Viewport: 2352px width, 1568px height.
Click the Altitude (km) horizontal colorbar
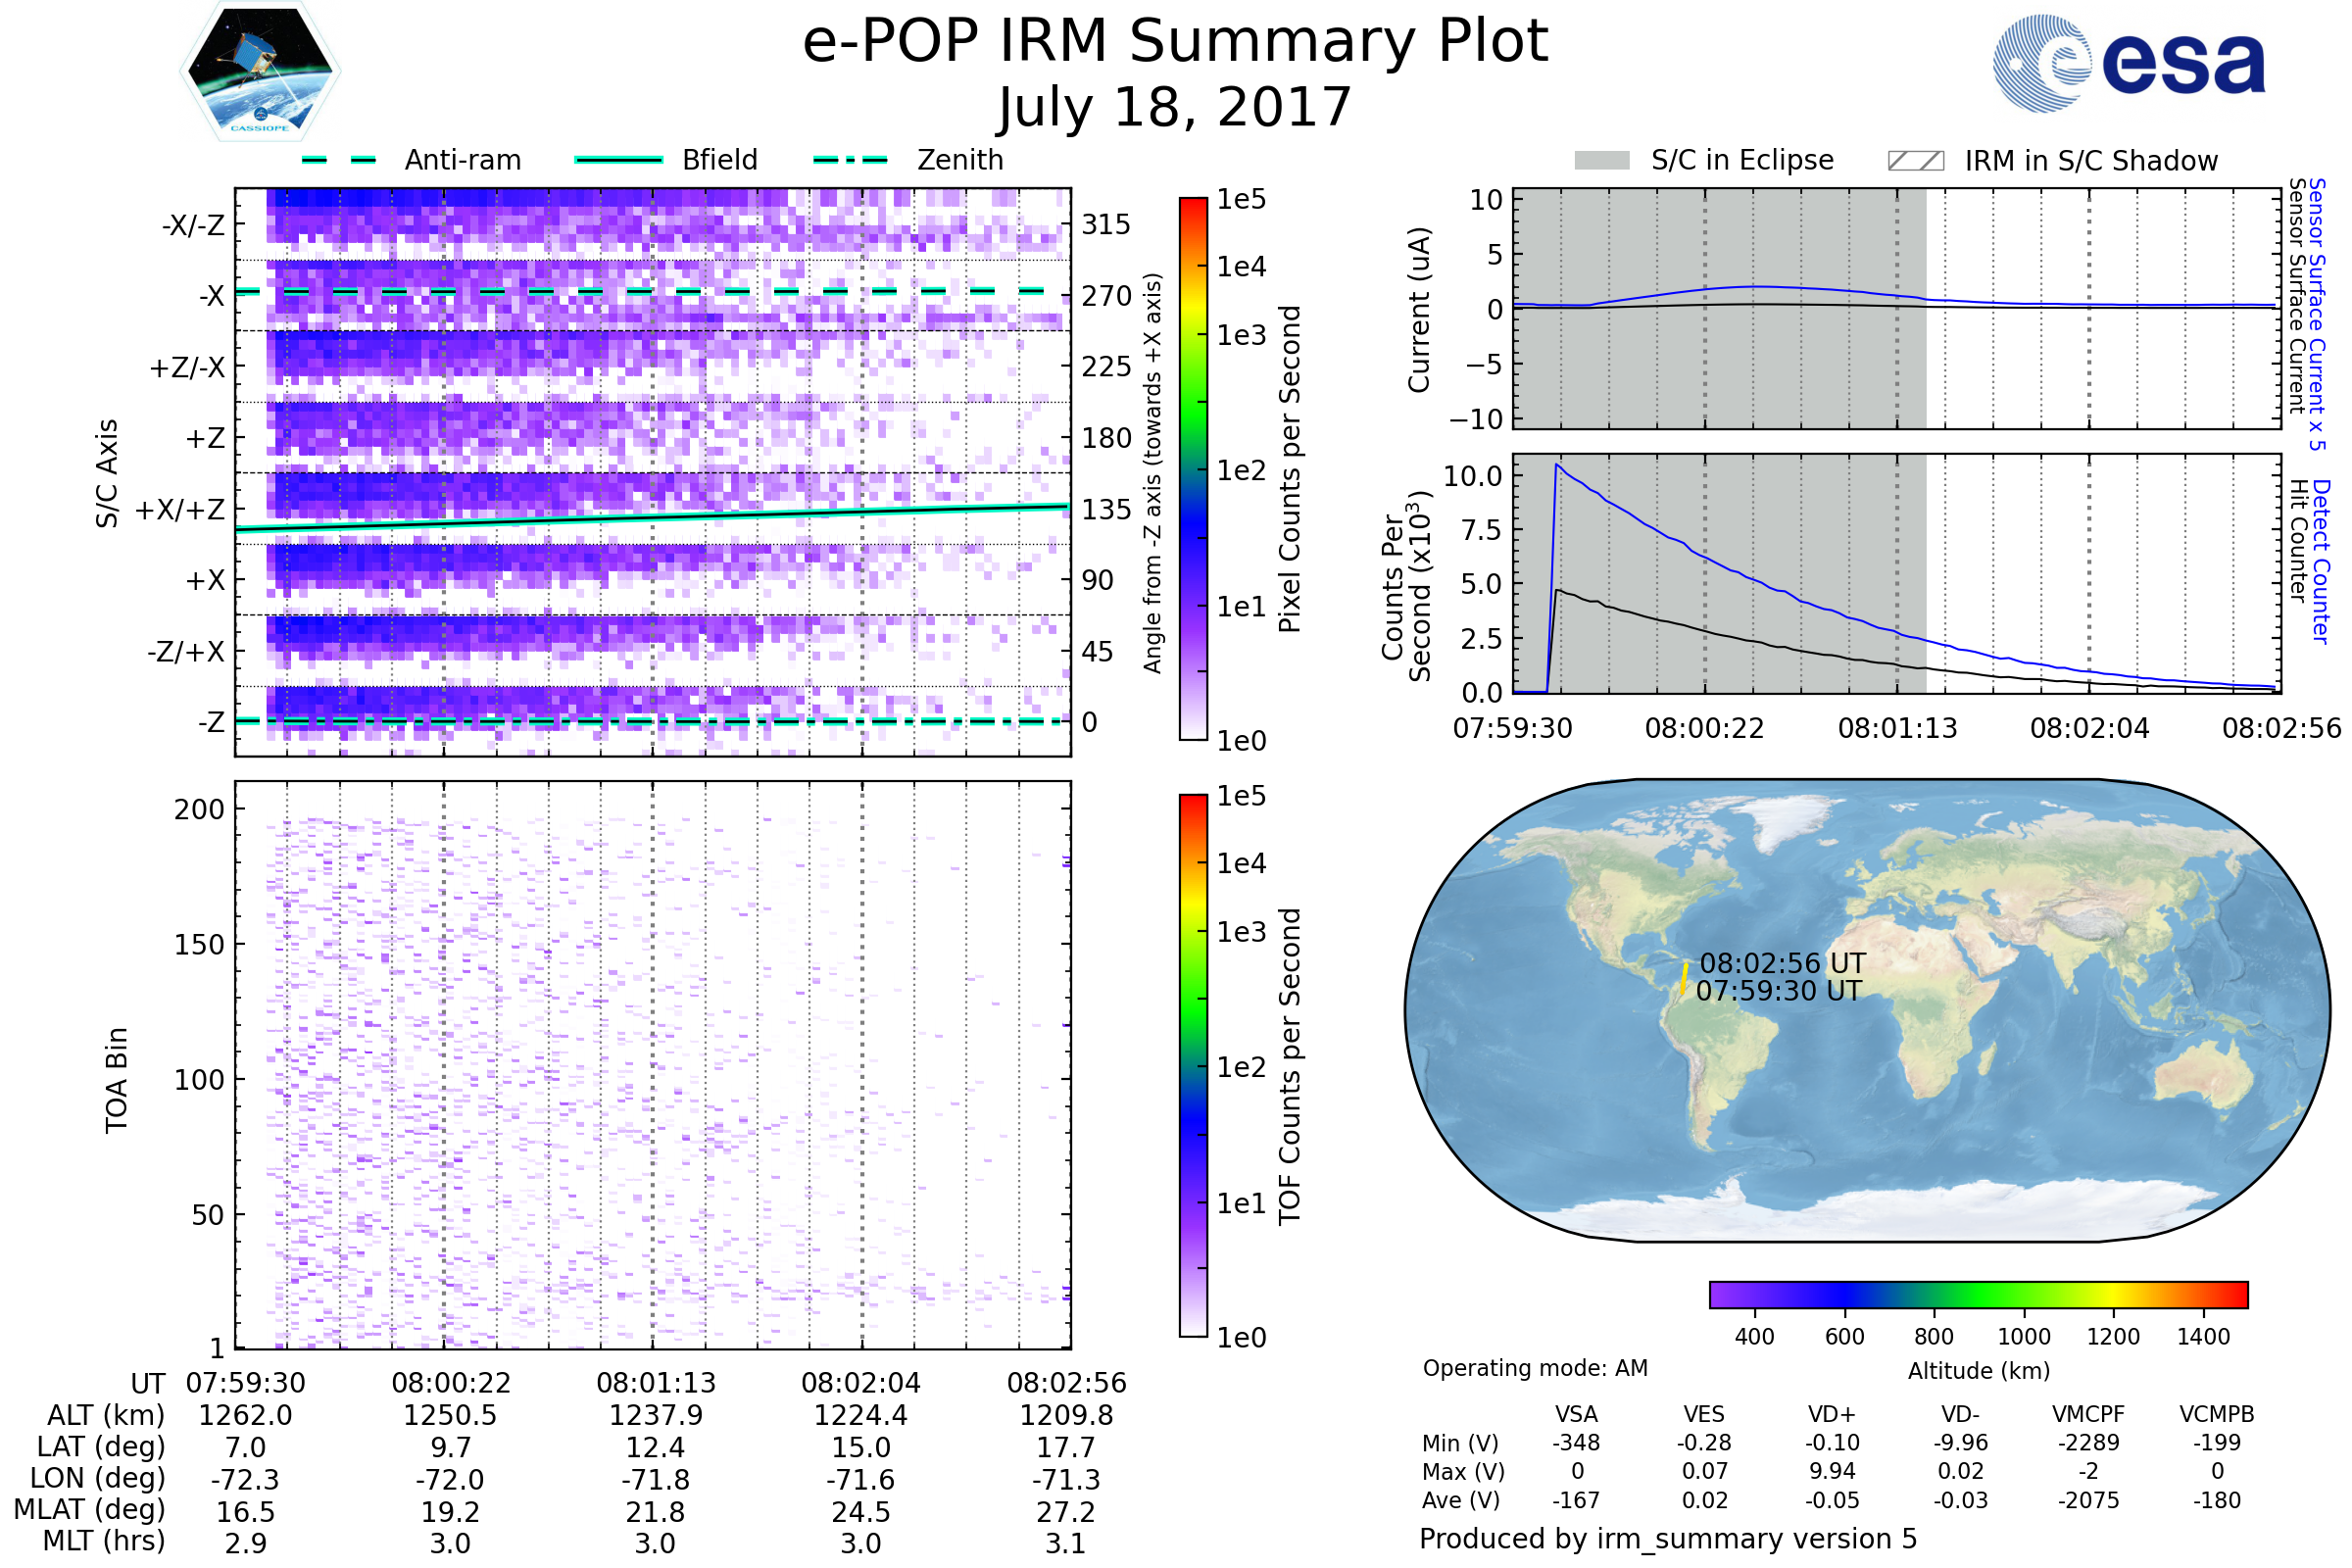1978,1294
